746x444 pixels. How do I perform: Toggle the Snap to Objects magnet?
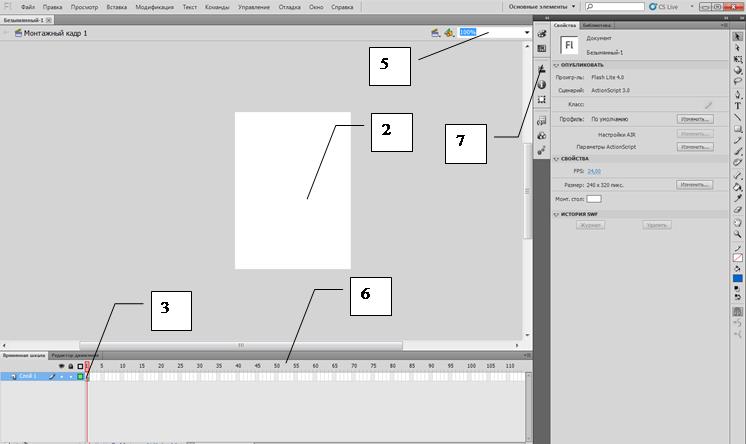tap(737, 312)
